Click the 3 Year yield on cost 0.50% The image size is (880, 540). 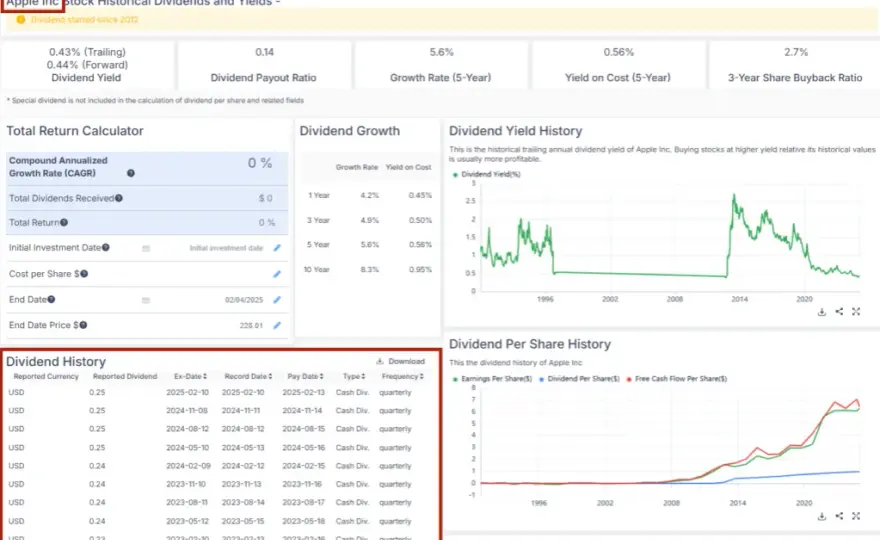tap(420, 221)
